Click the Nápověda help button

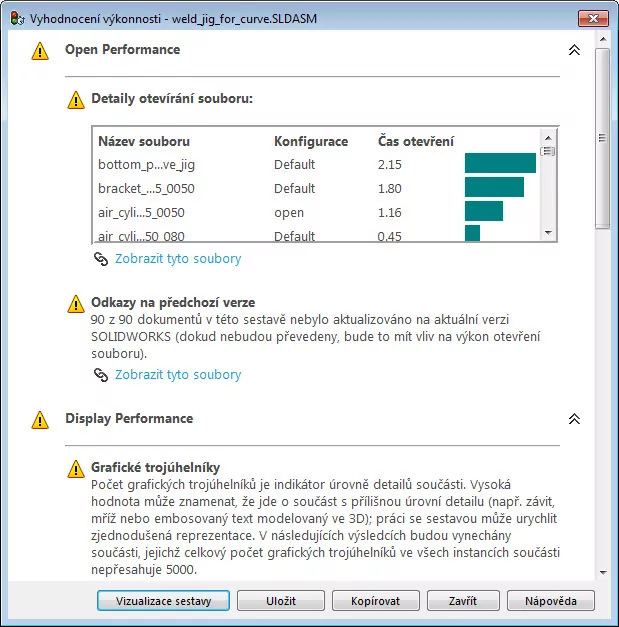(x=551, y=601)
